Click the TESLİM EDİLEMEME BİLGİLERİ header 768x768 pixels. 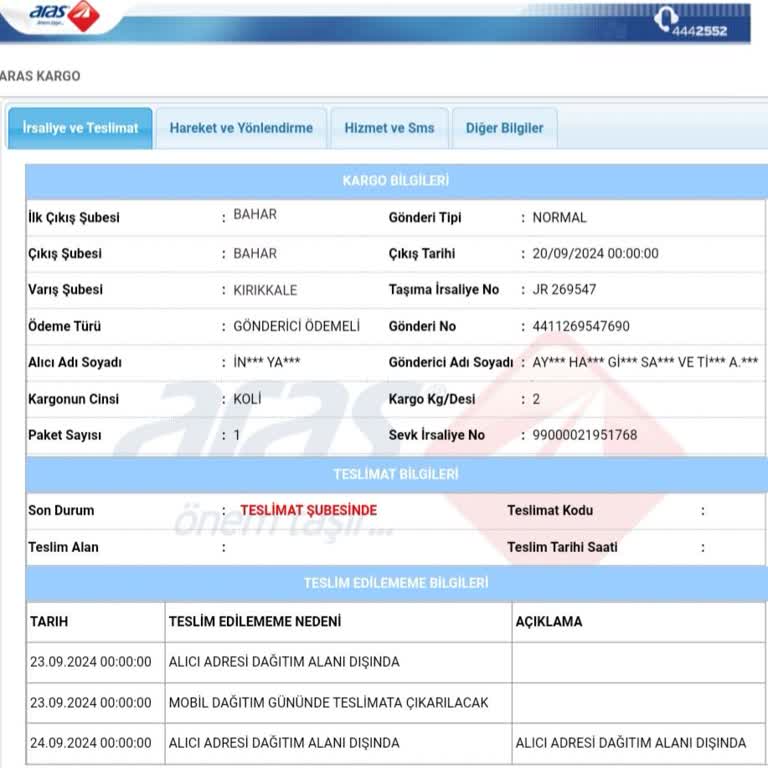tap(396, 583)
